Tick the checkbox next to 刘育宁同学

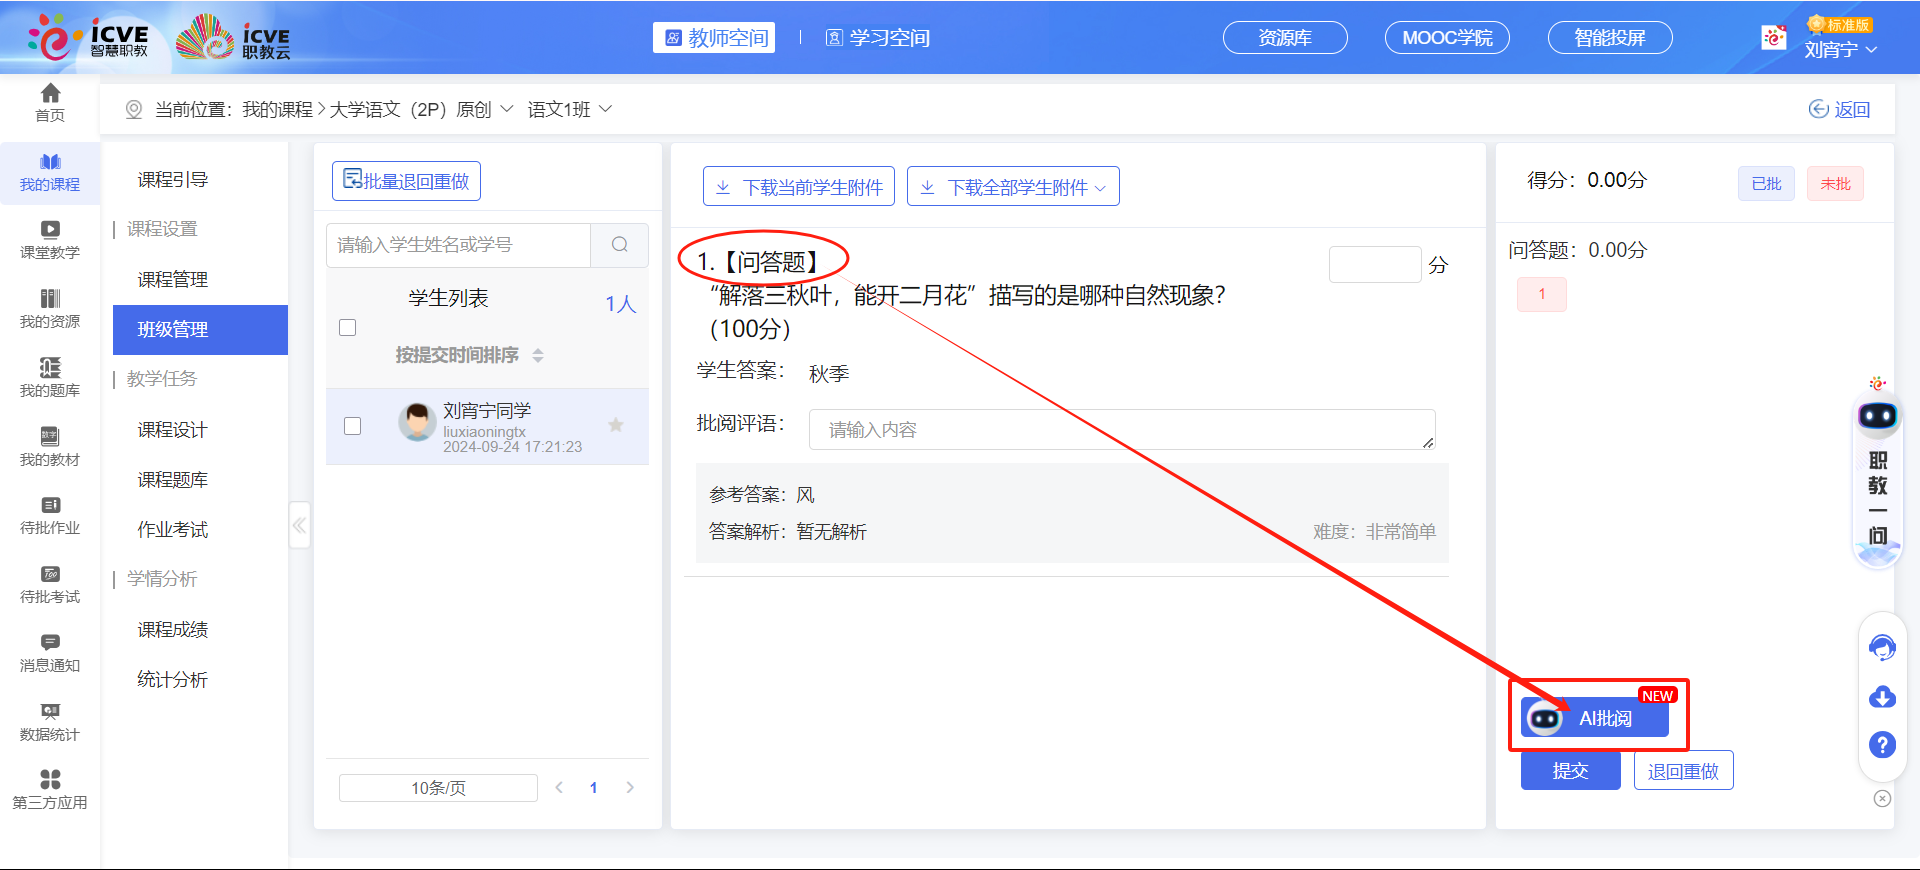click(x=352, y=426)
